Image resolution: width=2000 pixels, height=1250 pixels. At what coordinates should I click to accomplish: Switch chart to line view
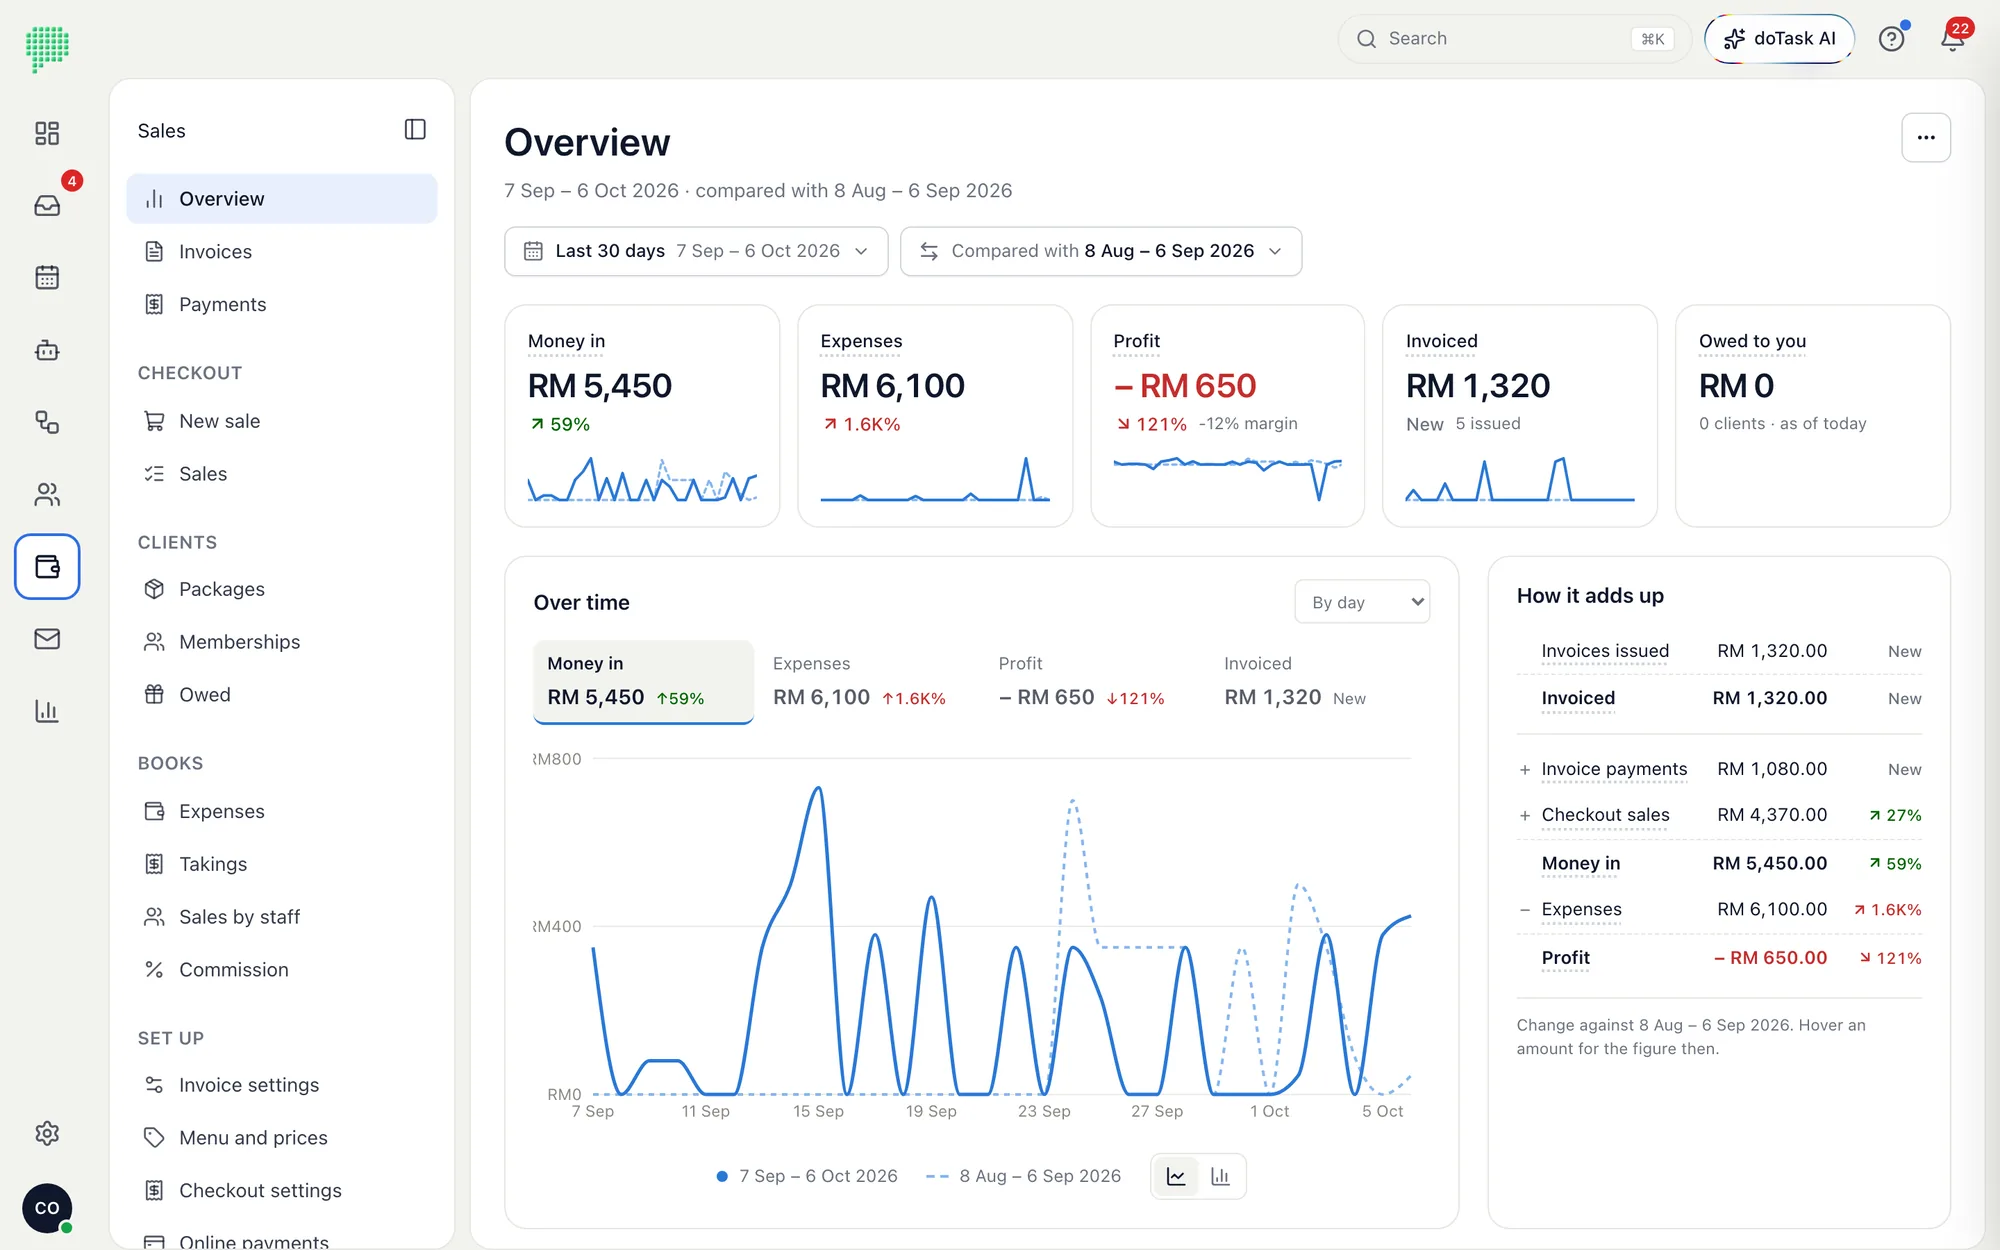[1176, 1176]
